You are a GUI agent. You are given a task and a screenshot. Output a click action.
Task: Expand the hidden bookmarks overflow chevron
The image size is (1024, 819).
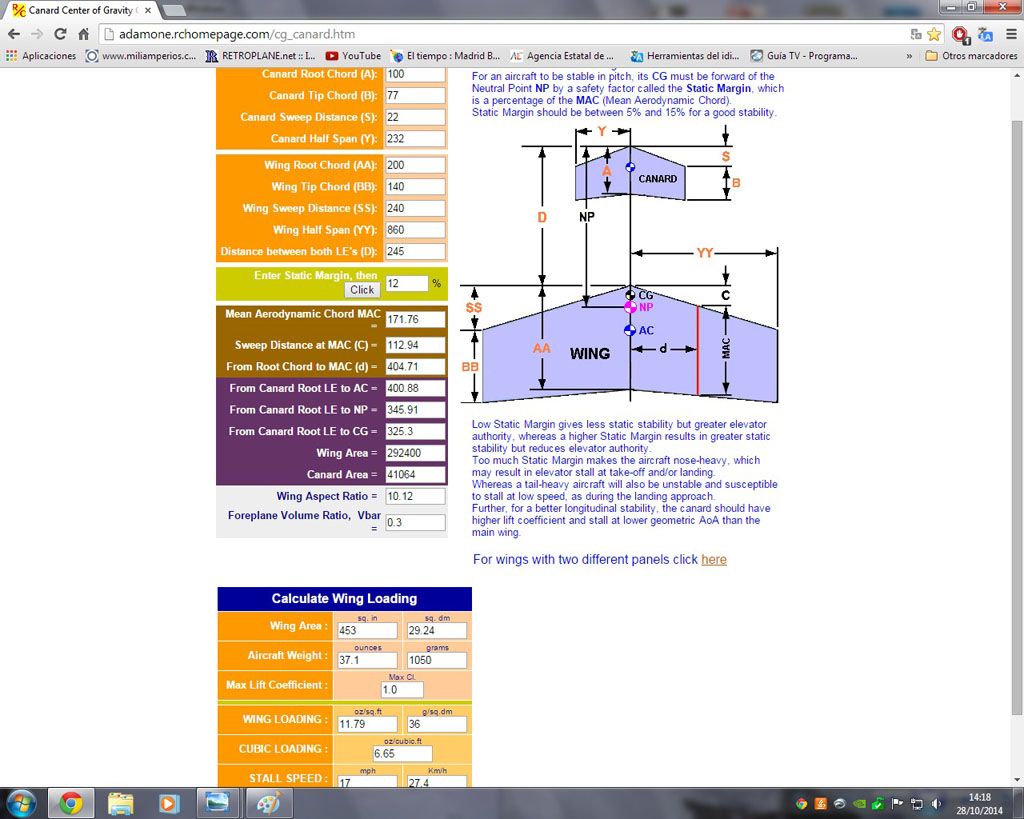(908, 56)
